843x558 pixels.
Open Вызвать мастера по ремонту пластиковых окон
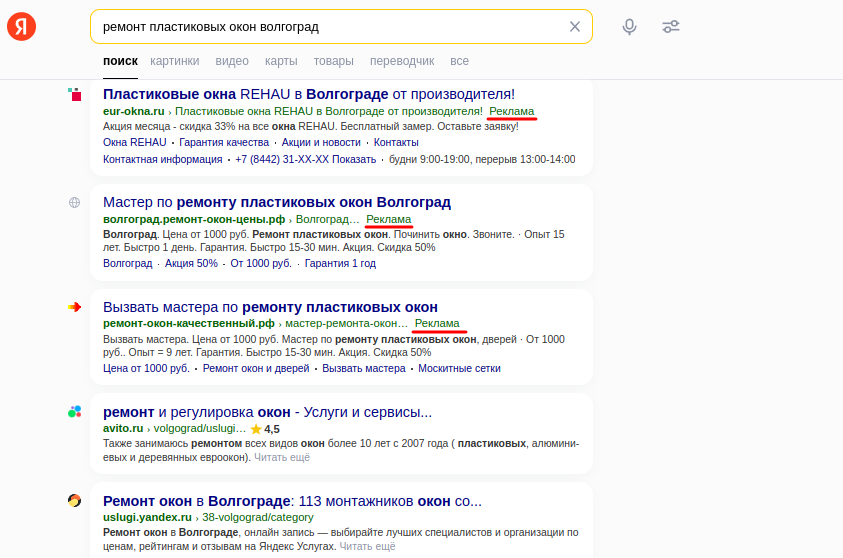tap(270, 307)
